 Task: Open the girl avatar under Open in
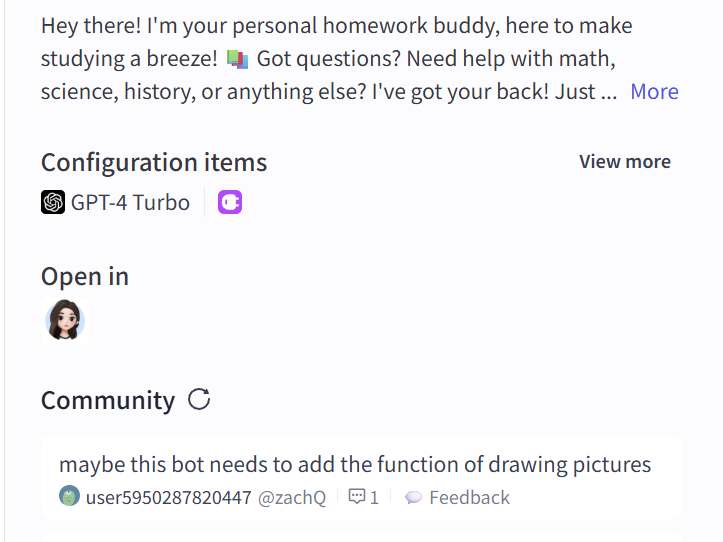65,320
